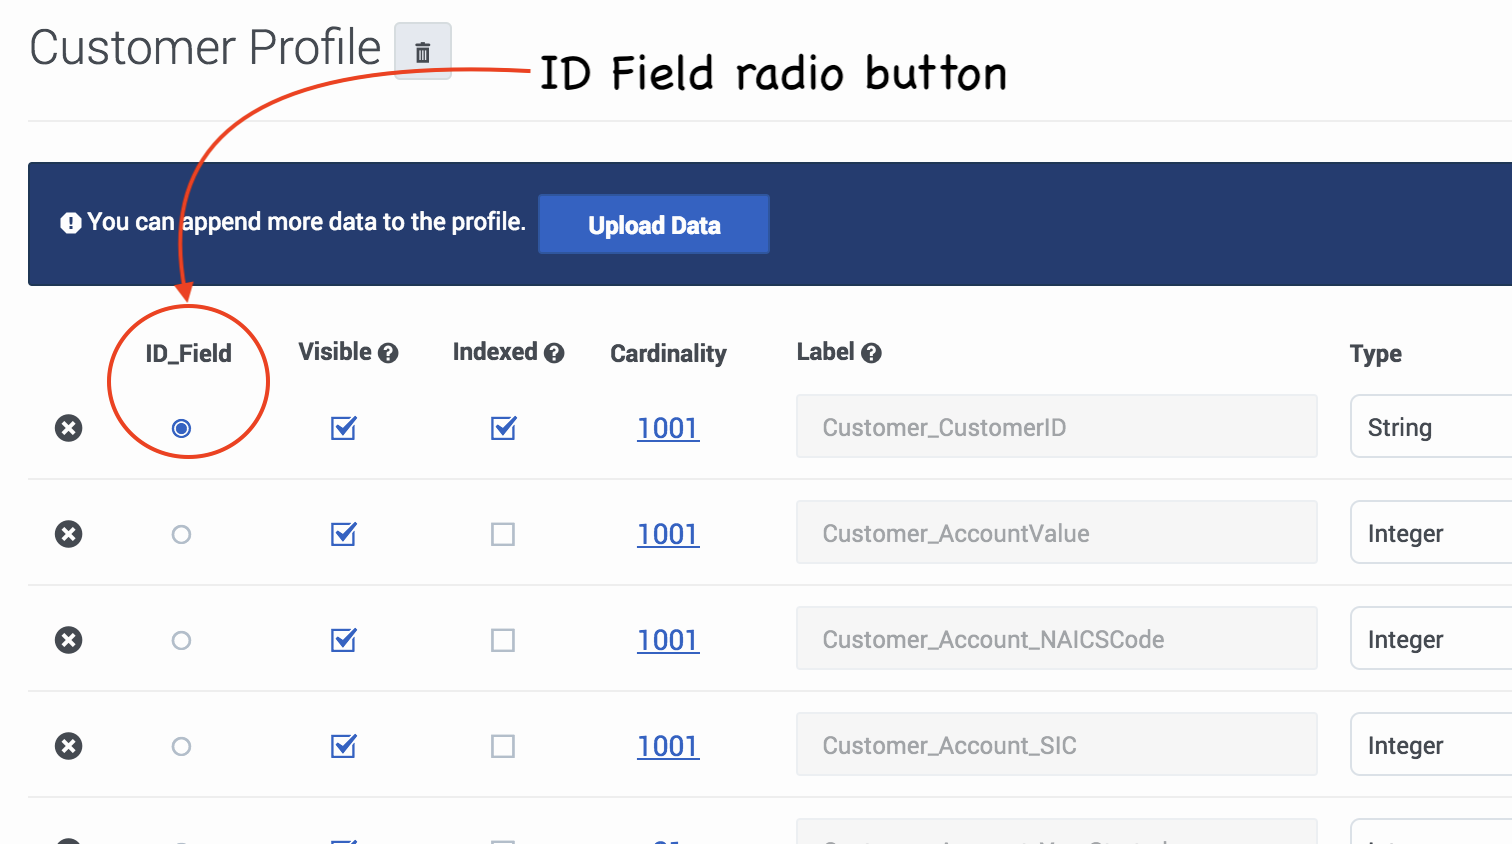
Task: Click the Upload Data button
Action: tap(654, 224)
